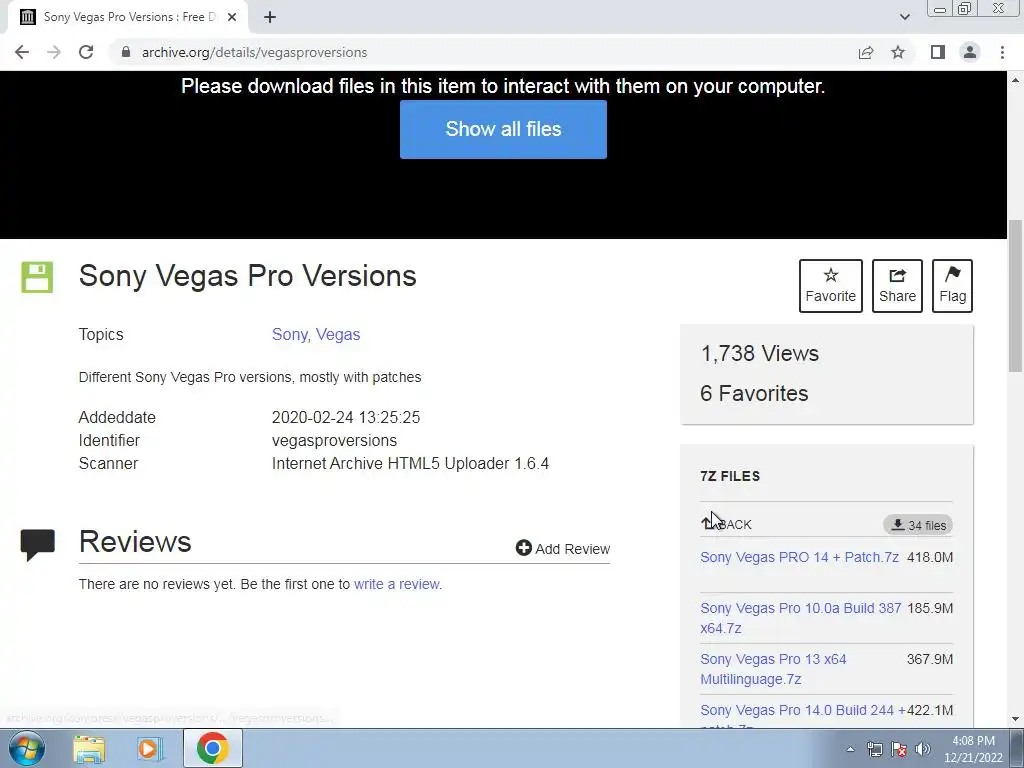
Task: Click the write a review link
Action: click(396, 584)
